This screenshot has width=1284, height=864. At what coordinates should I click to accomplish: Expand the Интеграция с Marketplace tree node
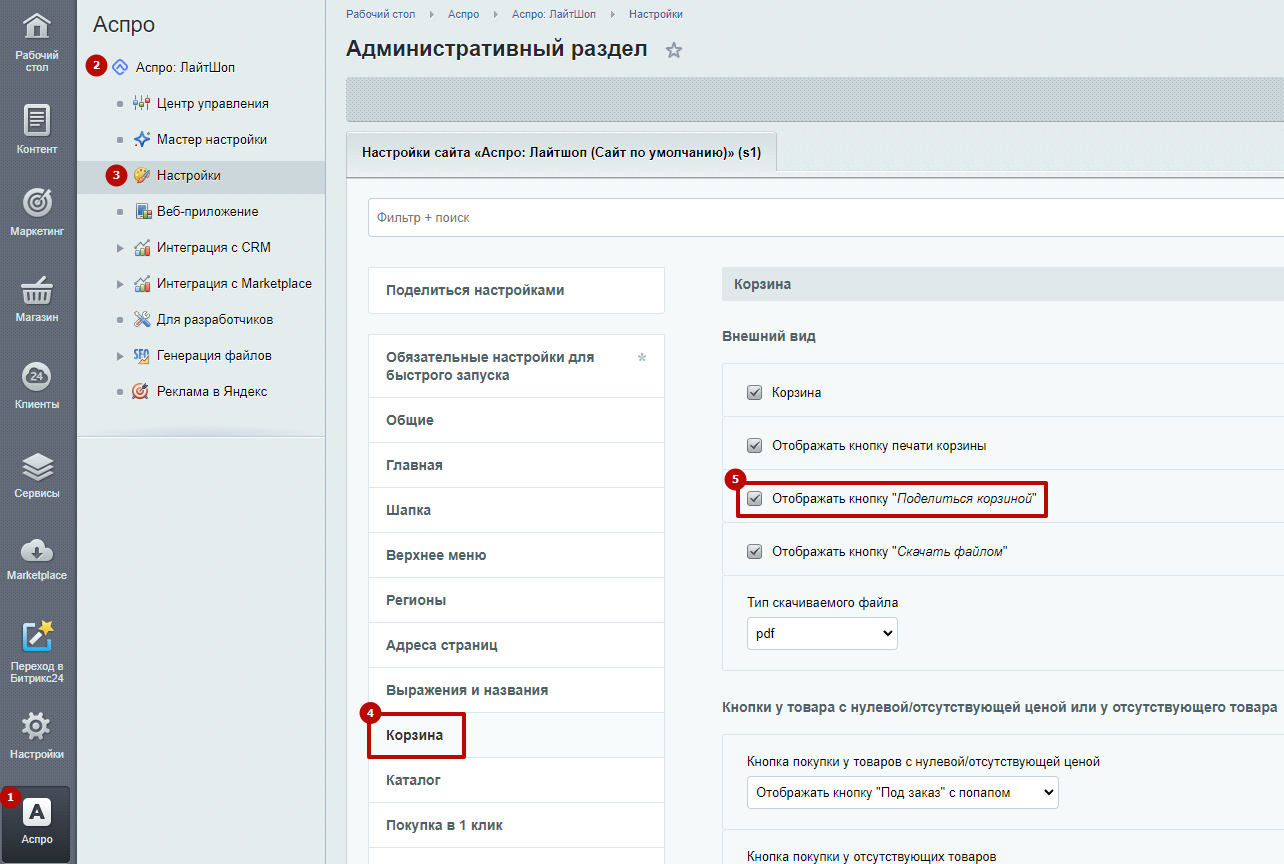coord(120,284)
